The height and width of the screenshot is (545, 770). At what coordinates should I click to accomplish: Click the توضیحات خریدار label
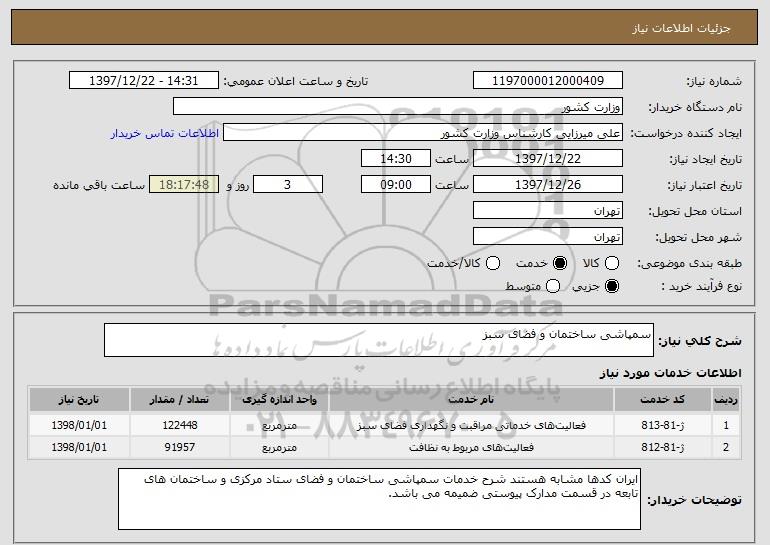[x=694, y=500]
